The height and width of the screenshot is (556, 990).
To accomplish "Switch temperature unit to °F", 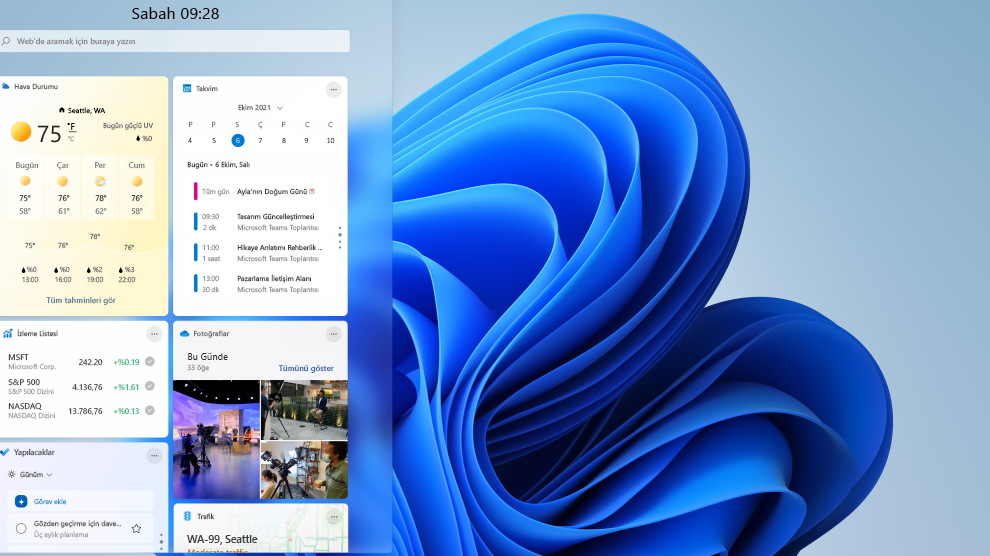I will [x=72, y=127].
